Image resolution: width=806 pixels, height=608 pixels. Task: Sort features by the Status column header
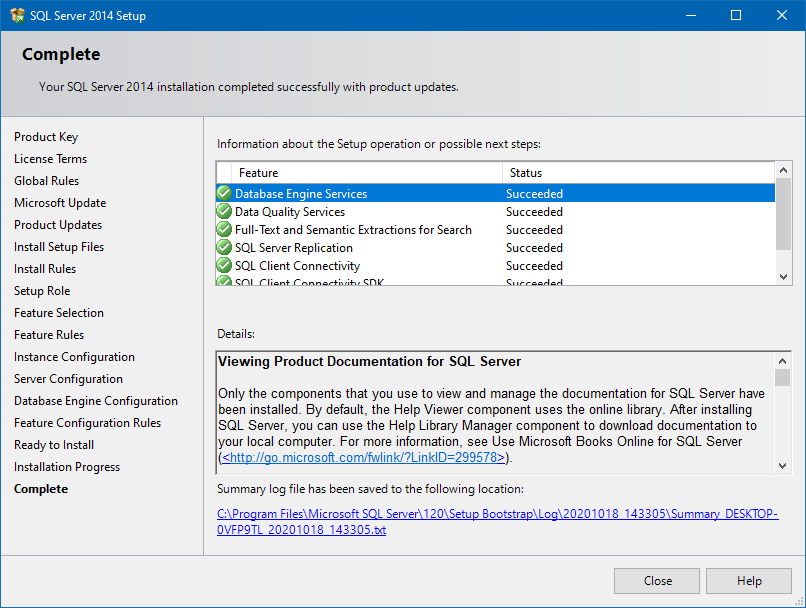pos(560,172)
